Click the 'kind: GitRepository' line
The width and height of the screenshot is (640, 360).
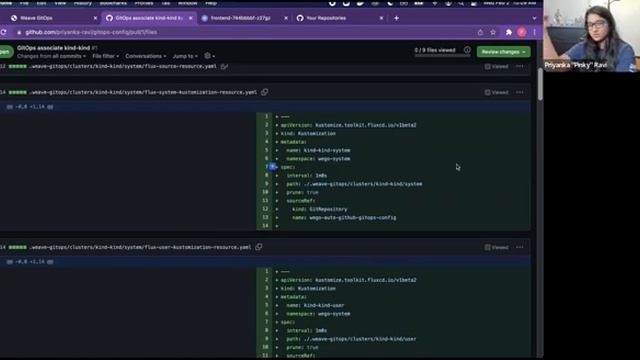[x=320, y=209]
